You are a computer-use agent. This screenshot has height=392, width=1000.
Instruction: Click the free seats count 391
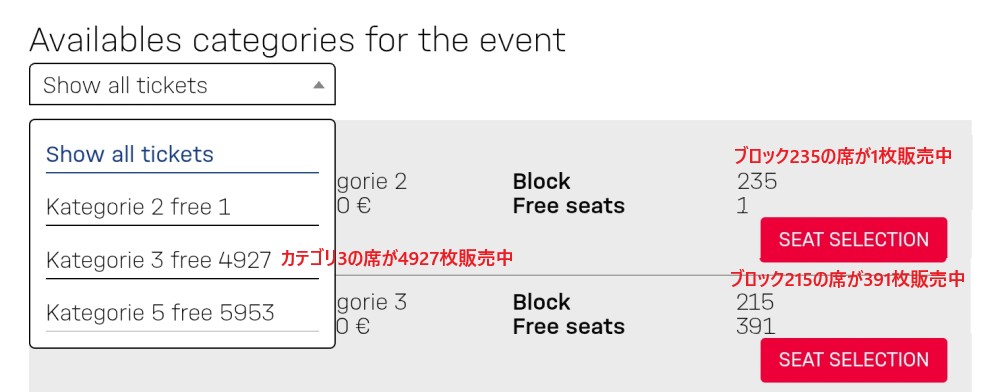pos(755,326)
